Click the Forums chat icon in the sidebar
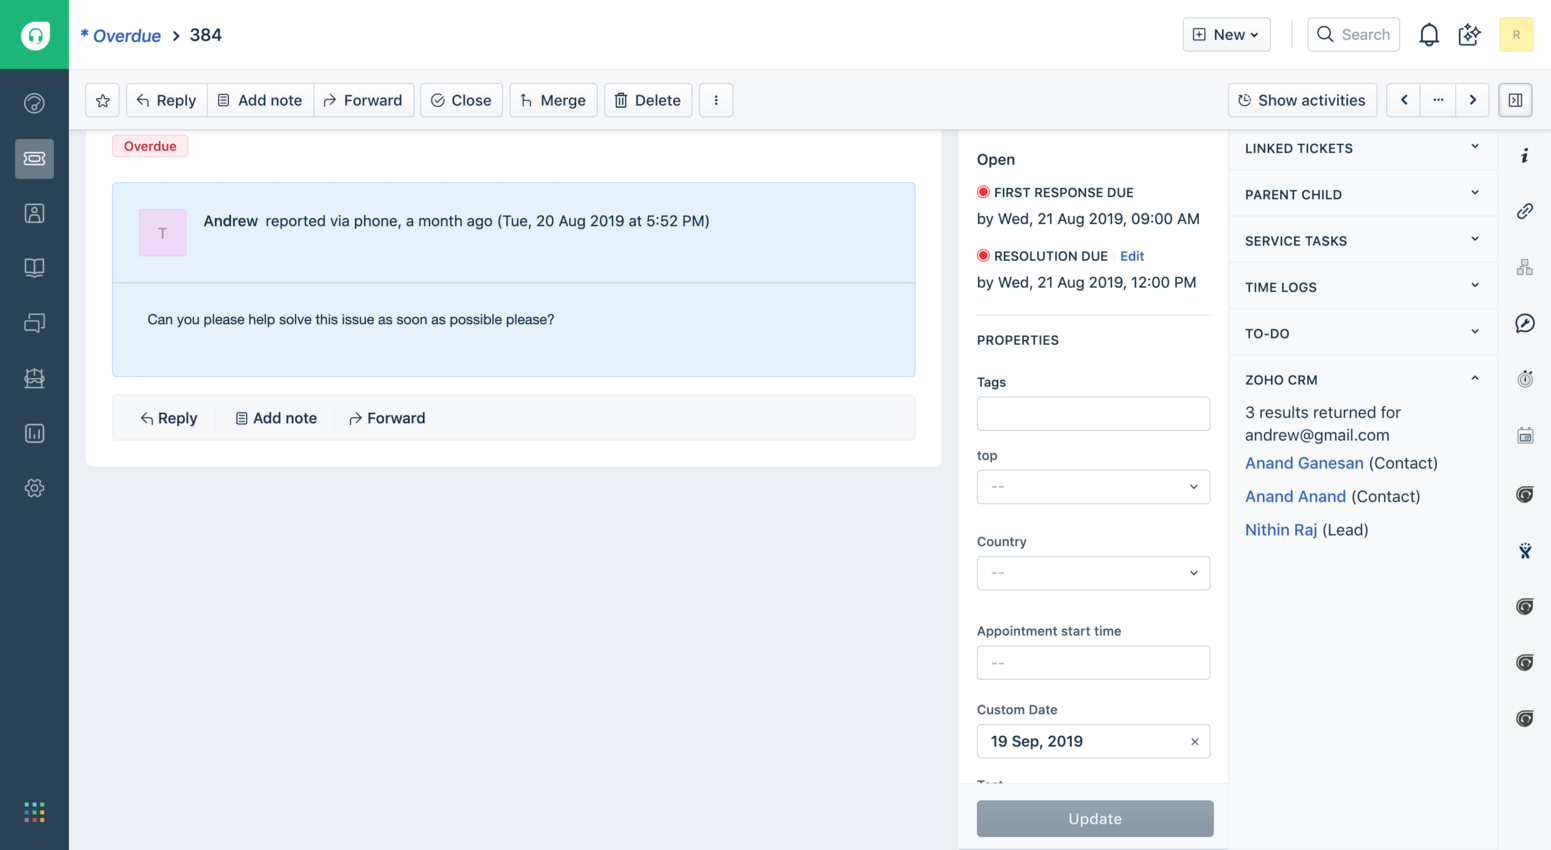 click(35, 323)
